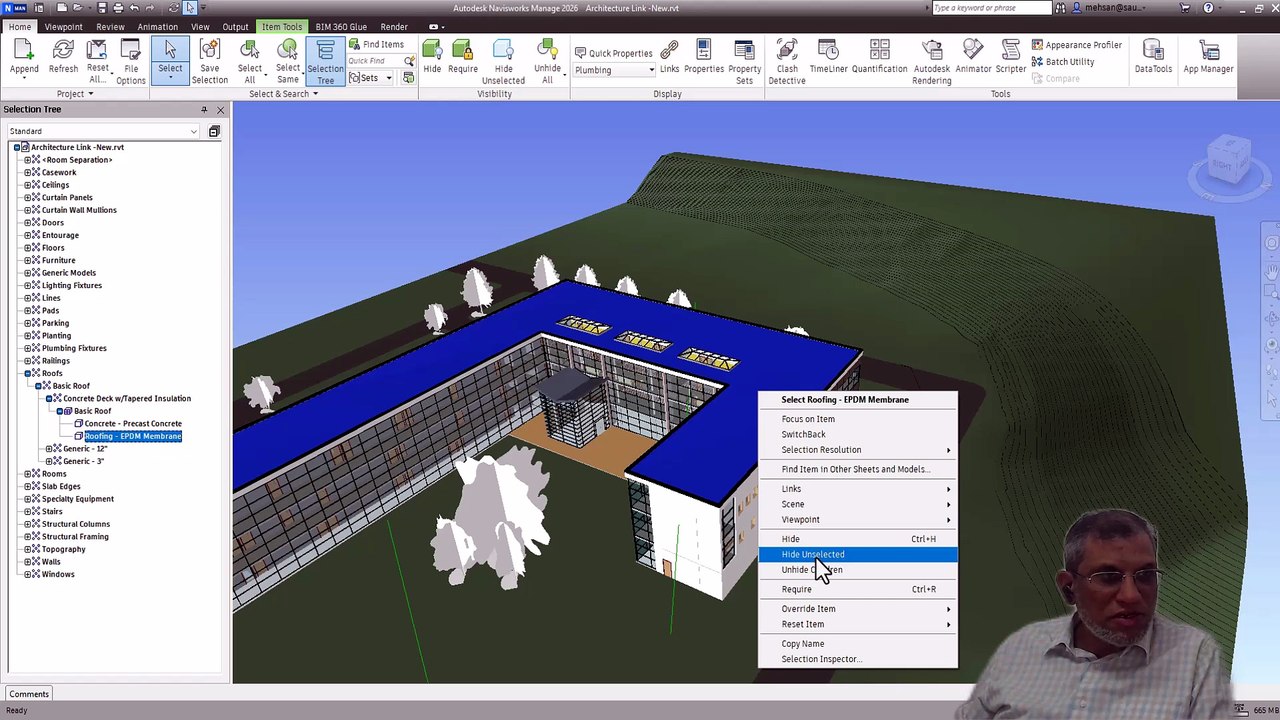
Task: Toggle Quick Properties display
Action: coord(613,53)
